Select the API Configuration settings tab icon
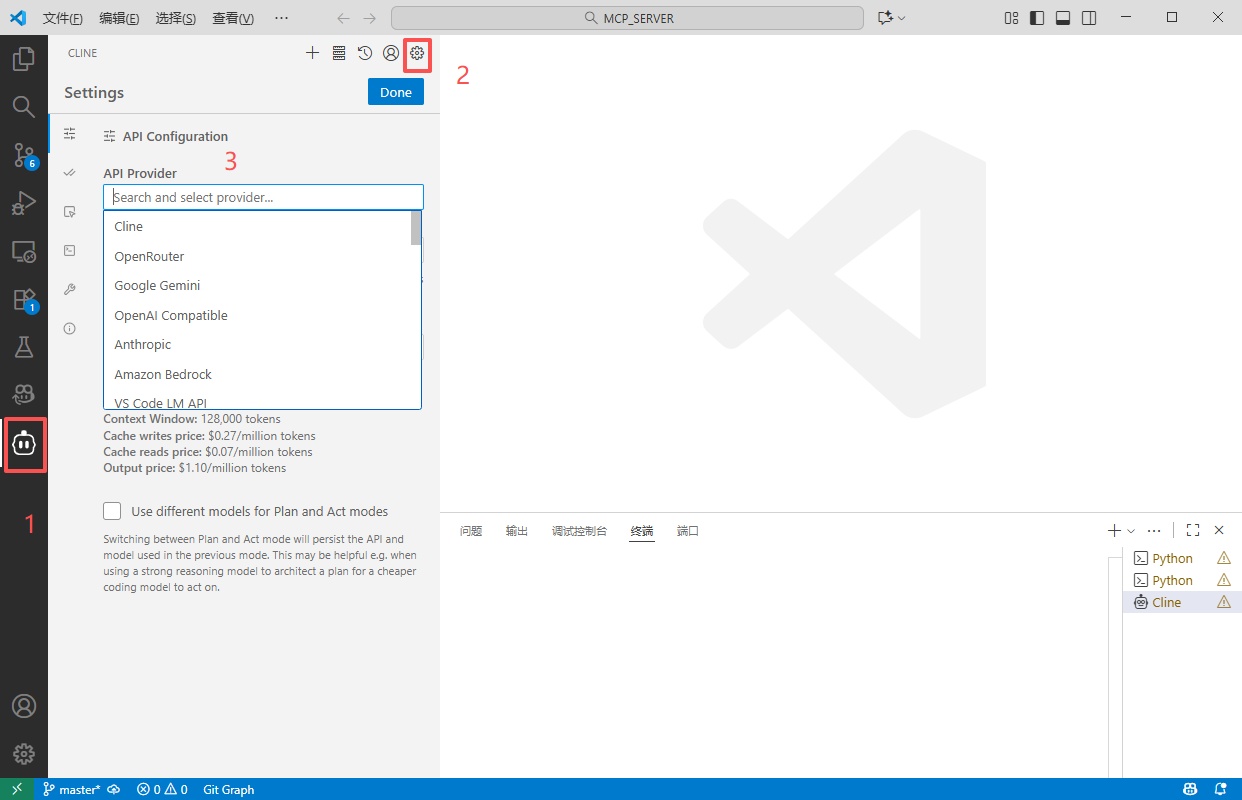Image resolution: width=1242 pixels, height=800 pixels. pos(69,133)
